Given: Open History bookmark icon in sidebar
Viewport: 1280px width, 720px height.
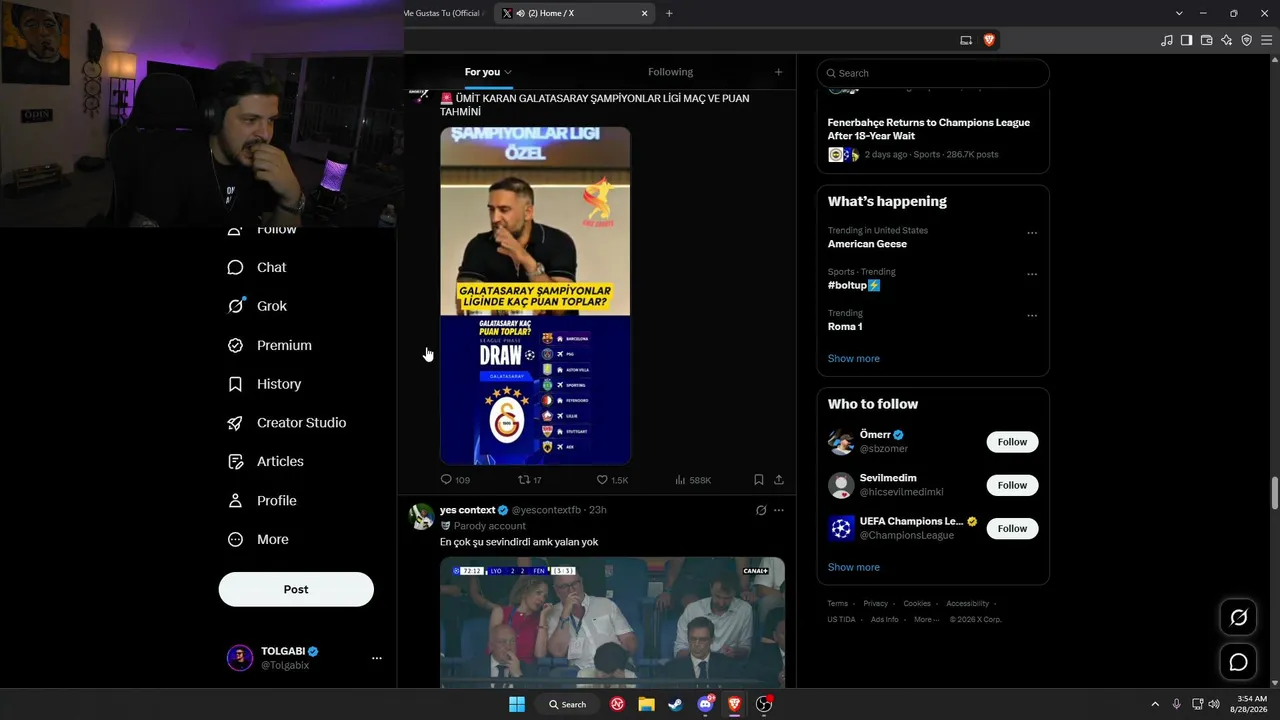Looking at the screenshot, I should click(235, 384).
